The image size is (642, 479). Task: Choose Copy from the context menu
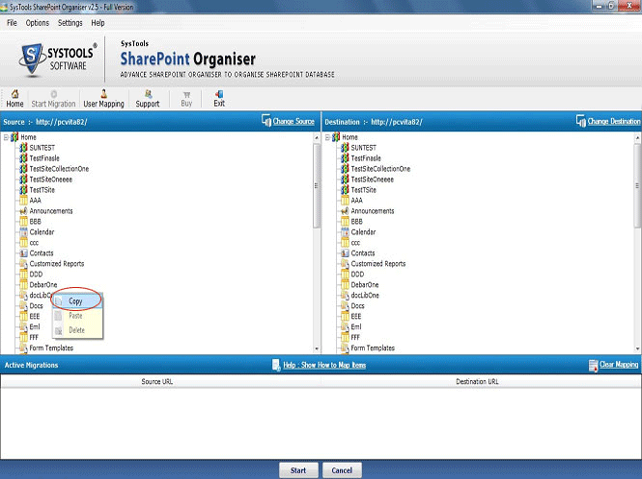click(77, 301)
